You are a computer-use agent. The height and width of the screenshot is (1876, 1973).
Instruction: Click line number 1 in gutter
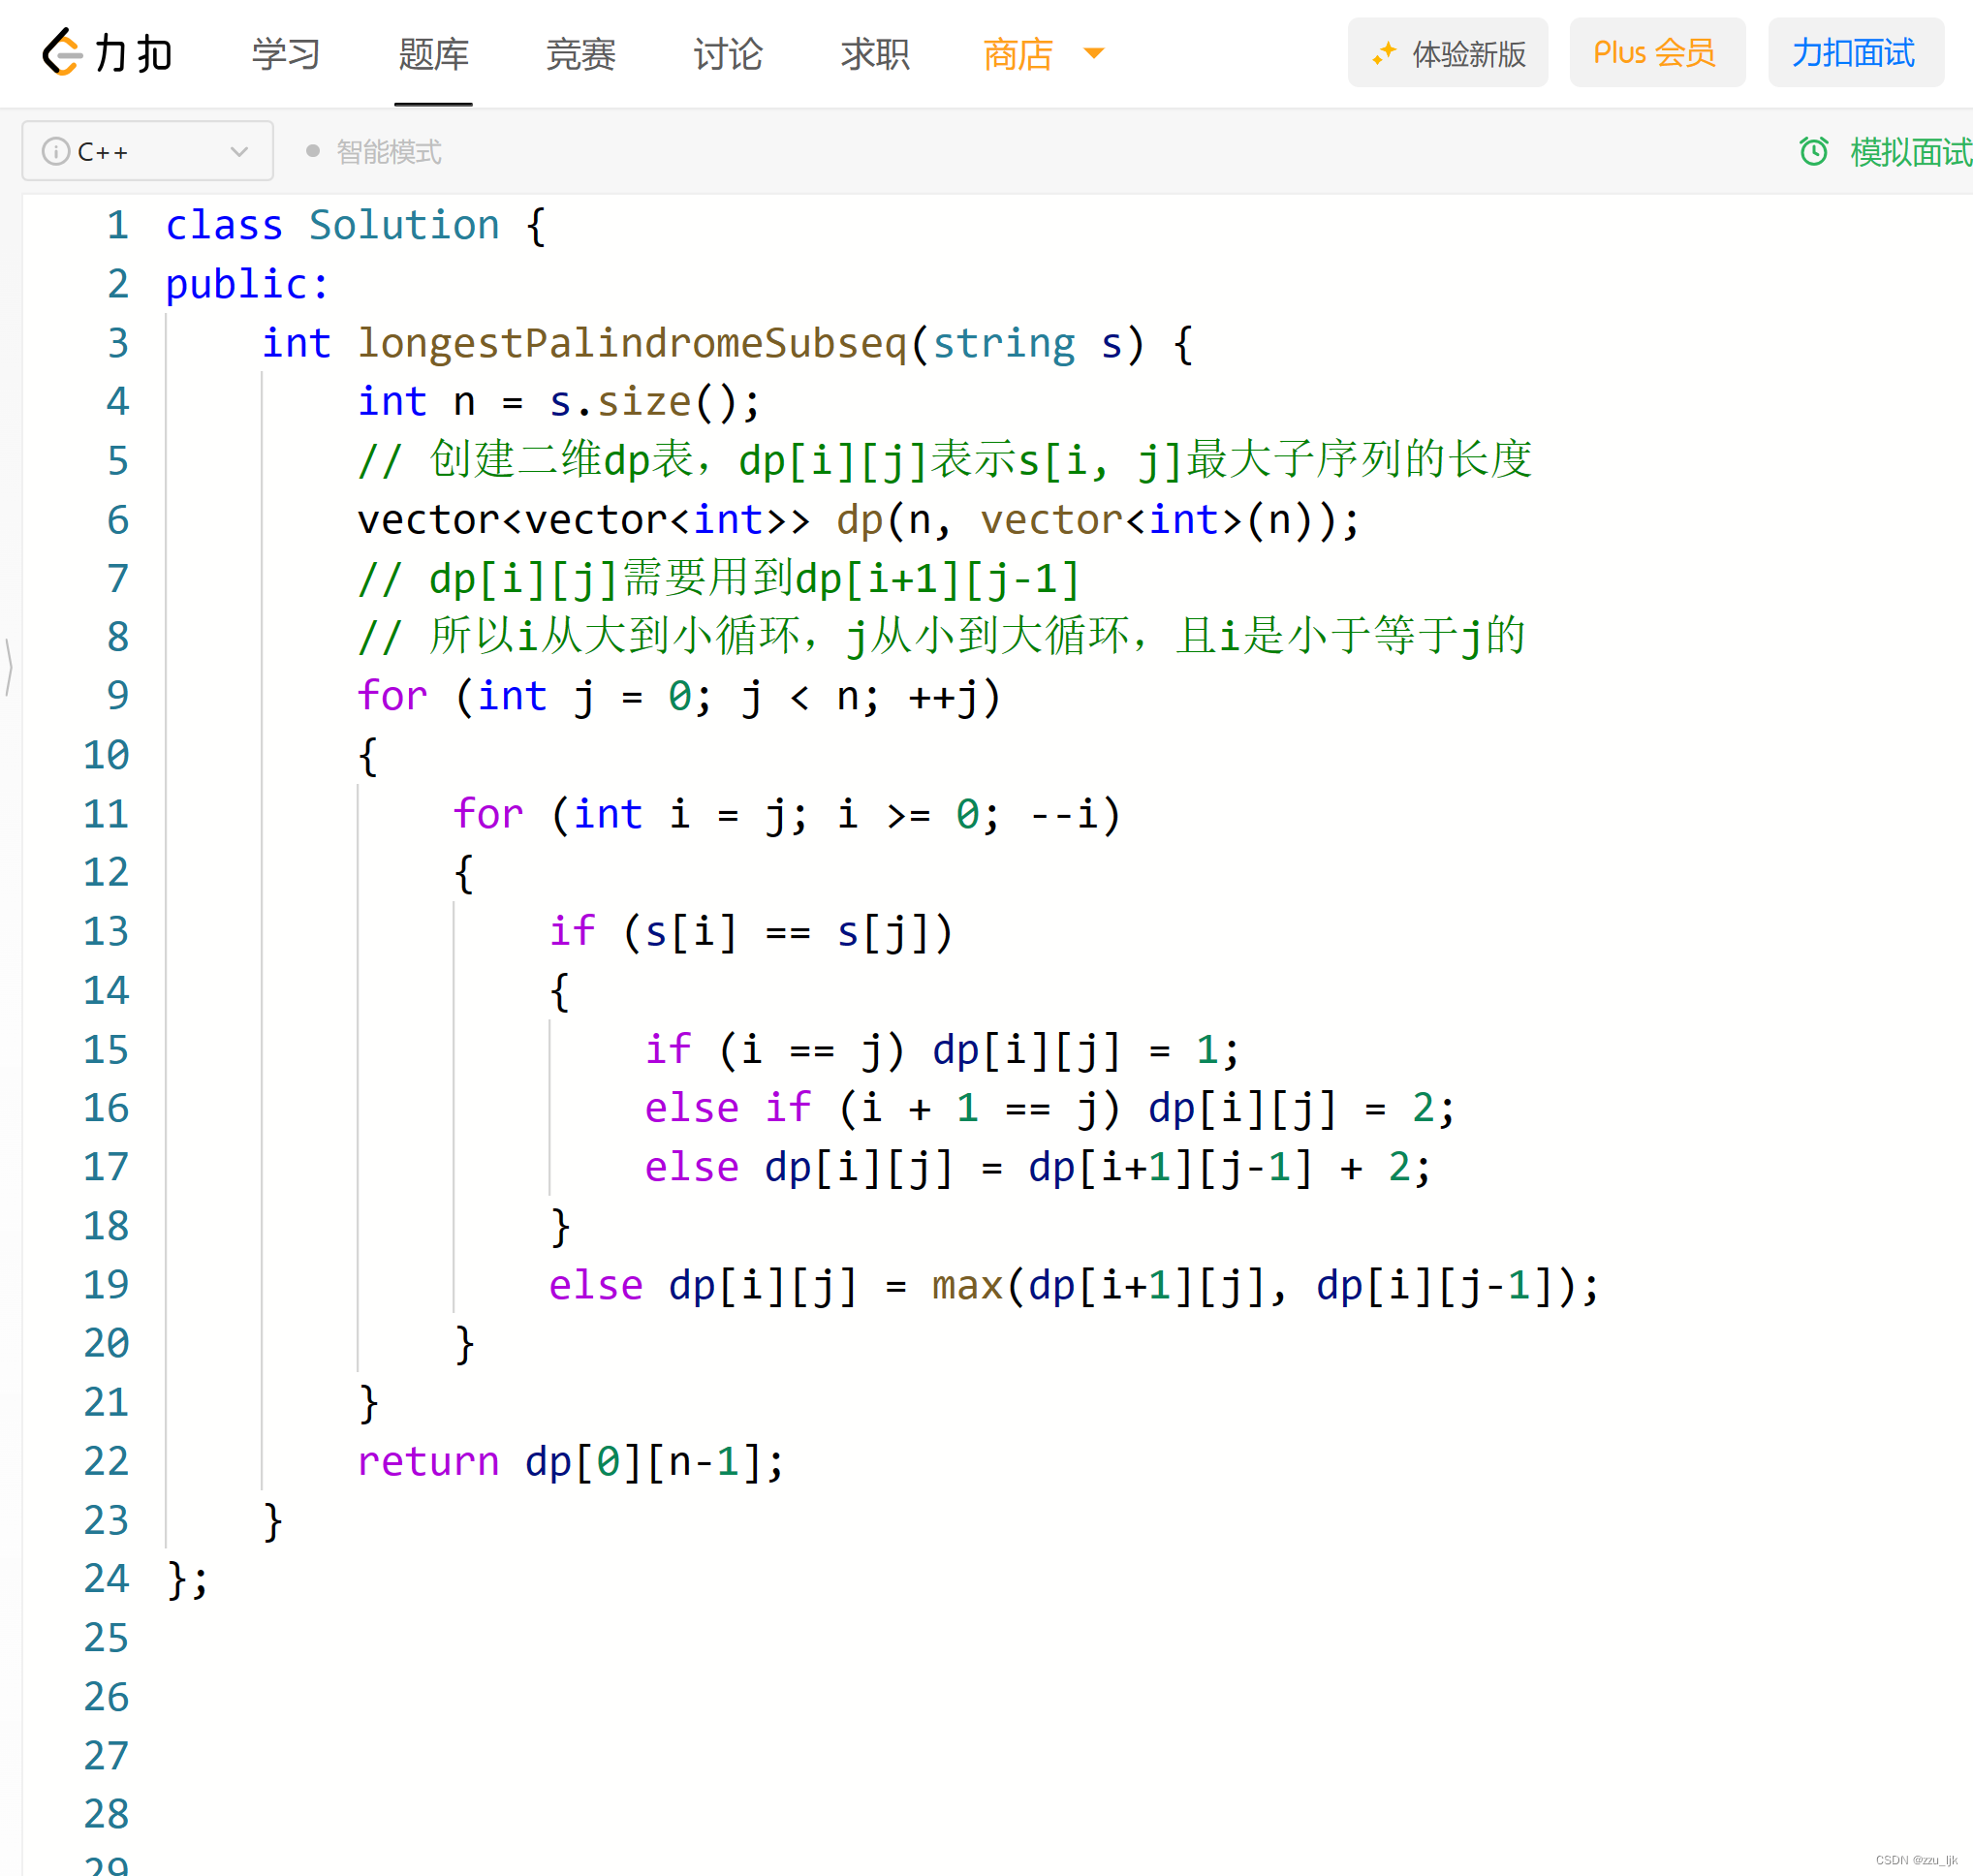tap(118, 225)
